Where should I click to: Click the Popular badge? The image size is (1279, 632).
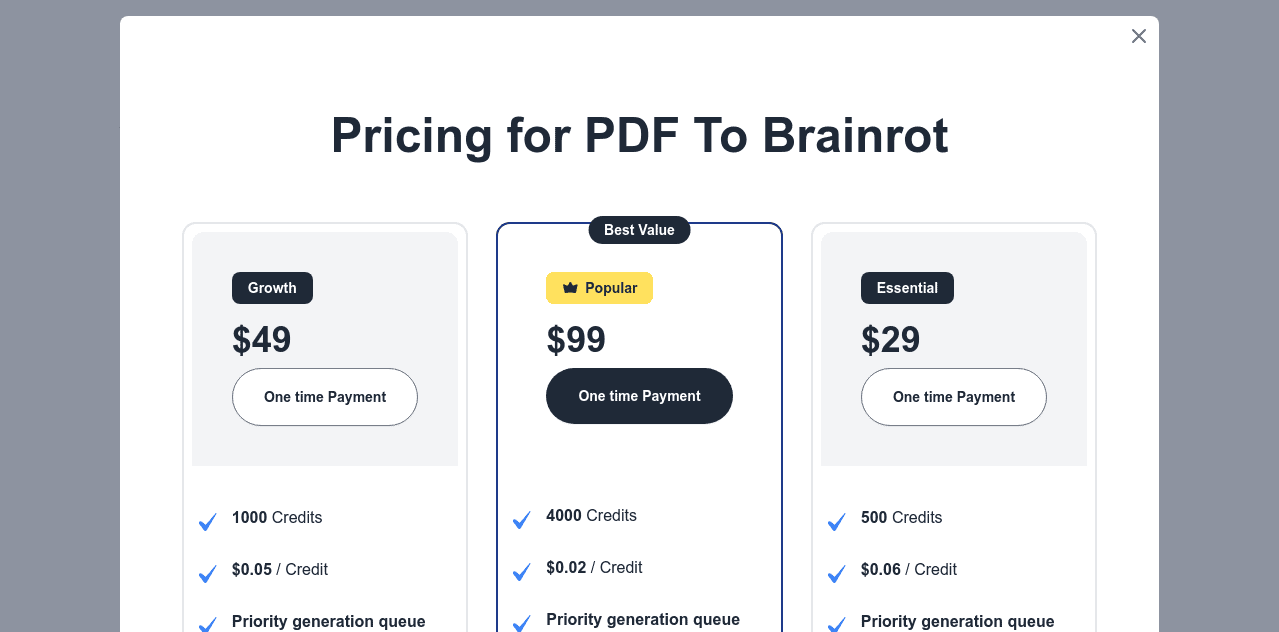coord(599,287)
